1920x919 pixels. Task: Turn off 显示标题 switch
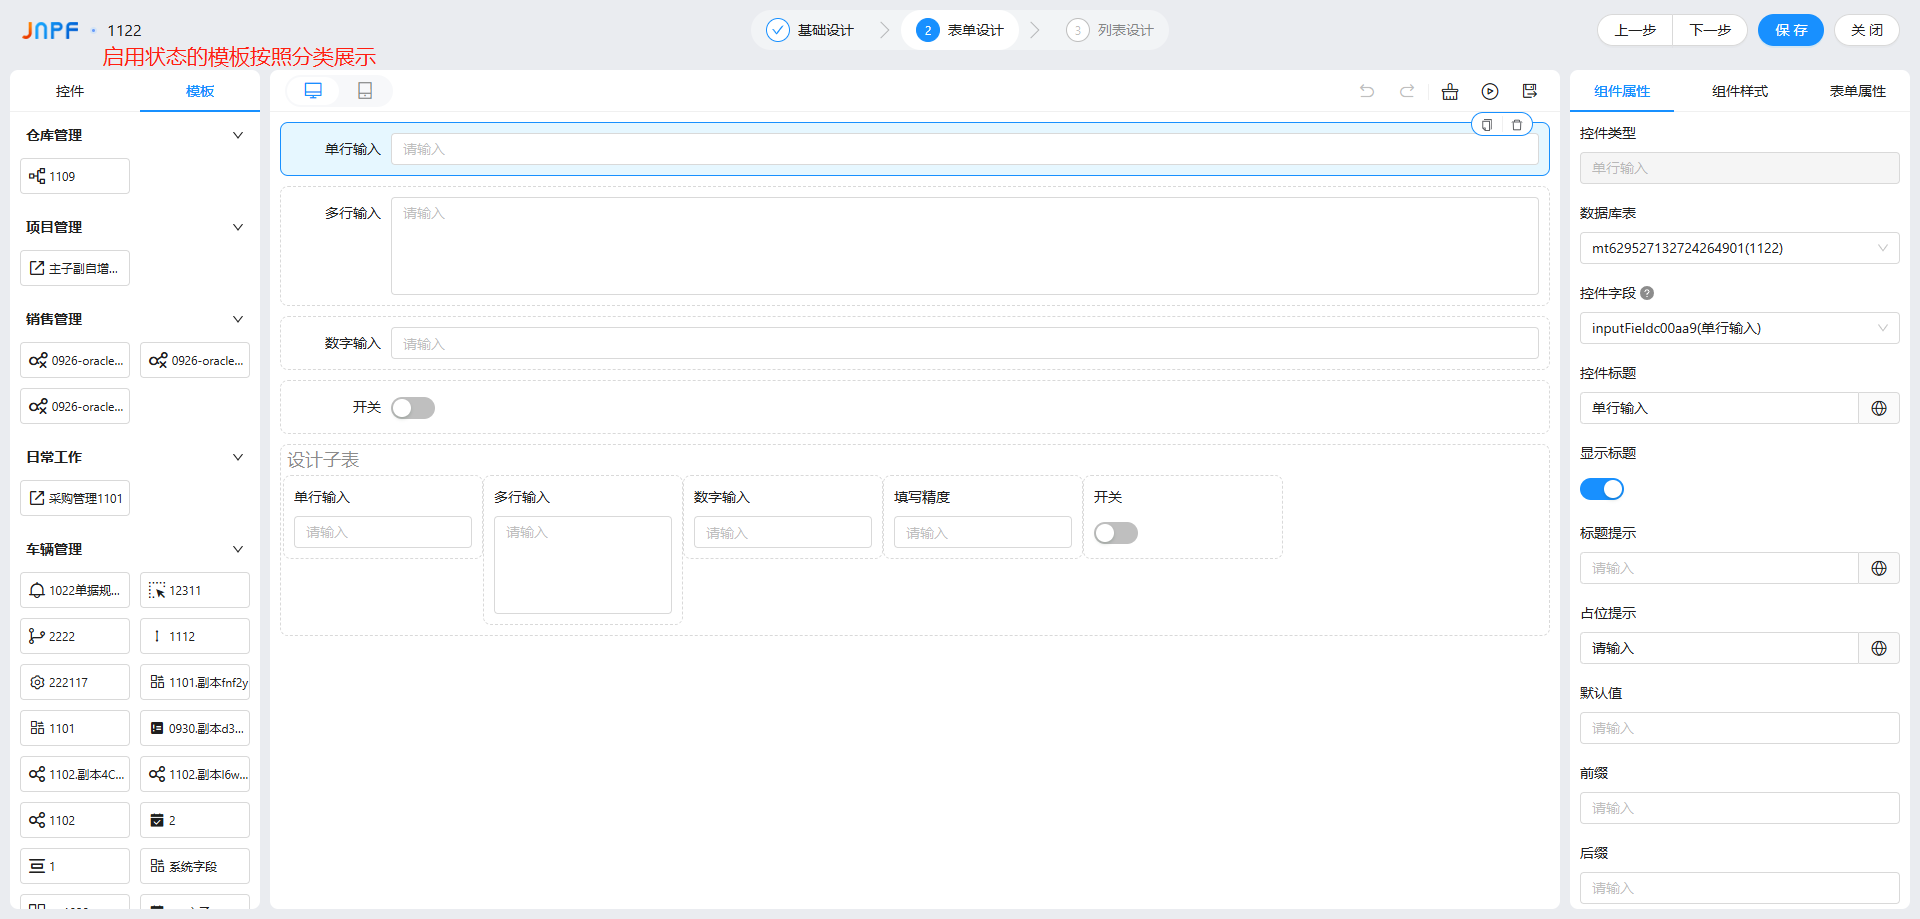coord(1602,489)
